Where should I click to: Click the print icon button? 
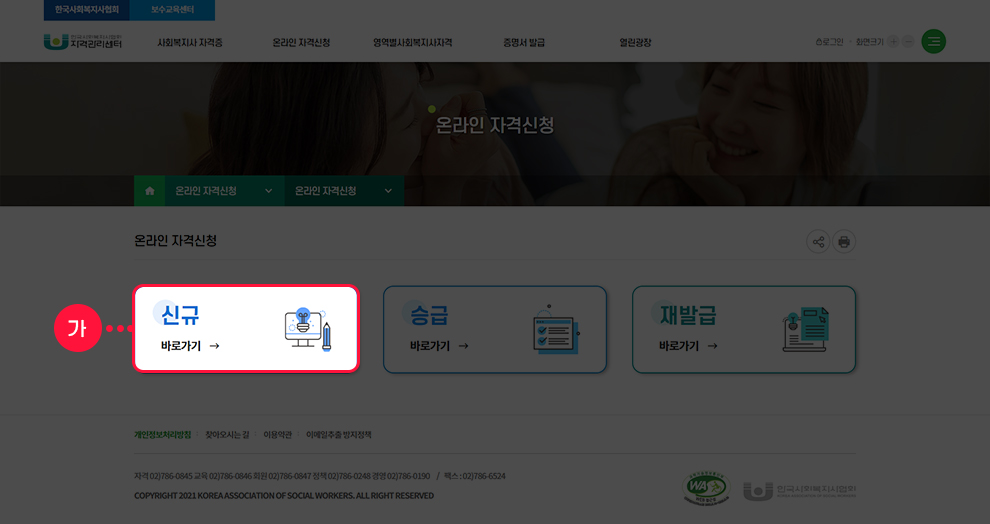[x=844, y=242]
